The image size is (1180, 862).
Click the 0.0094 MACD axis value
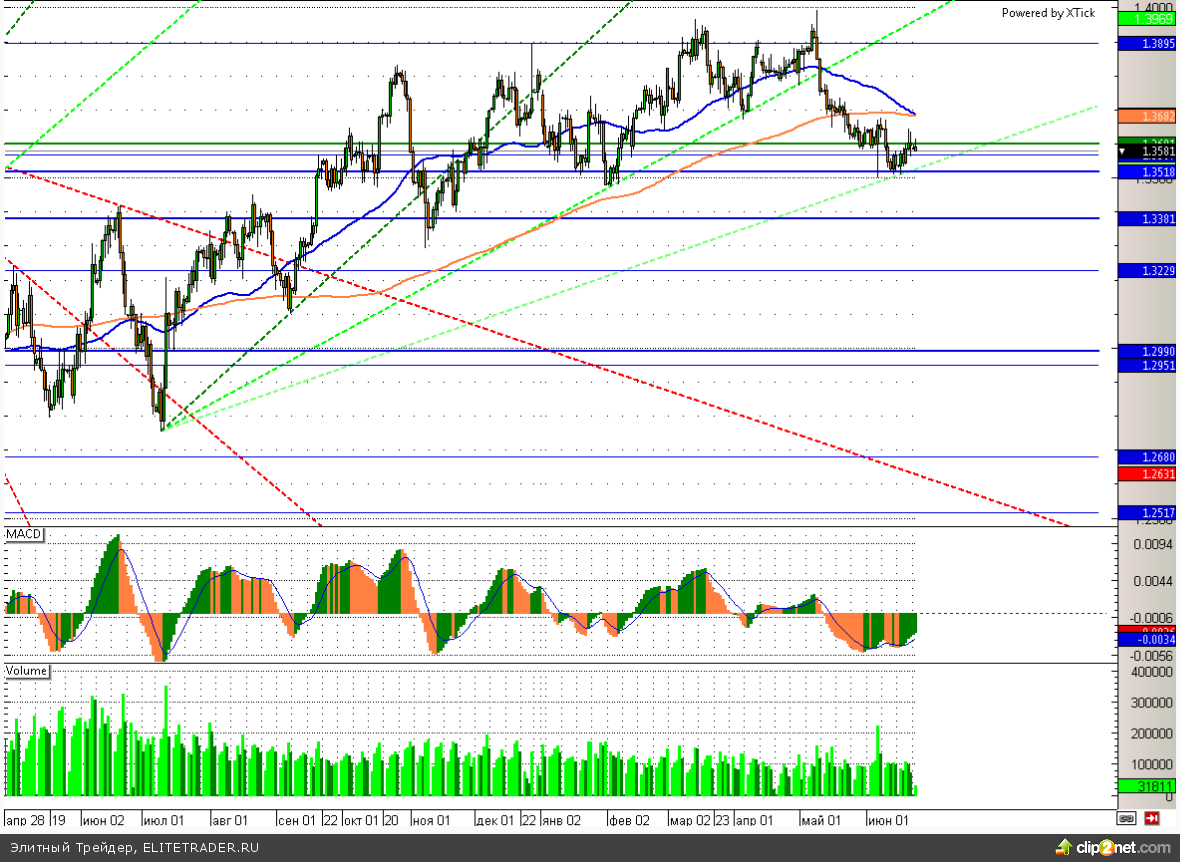pos(1153,544)
